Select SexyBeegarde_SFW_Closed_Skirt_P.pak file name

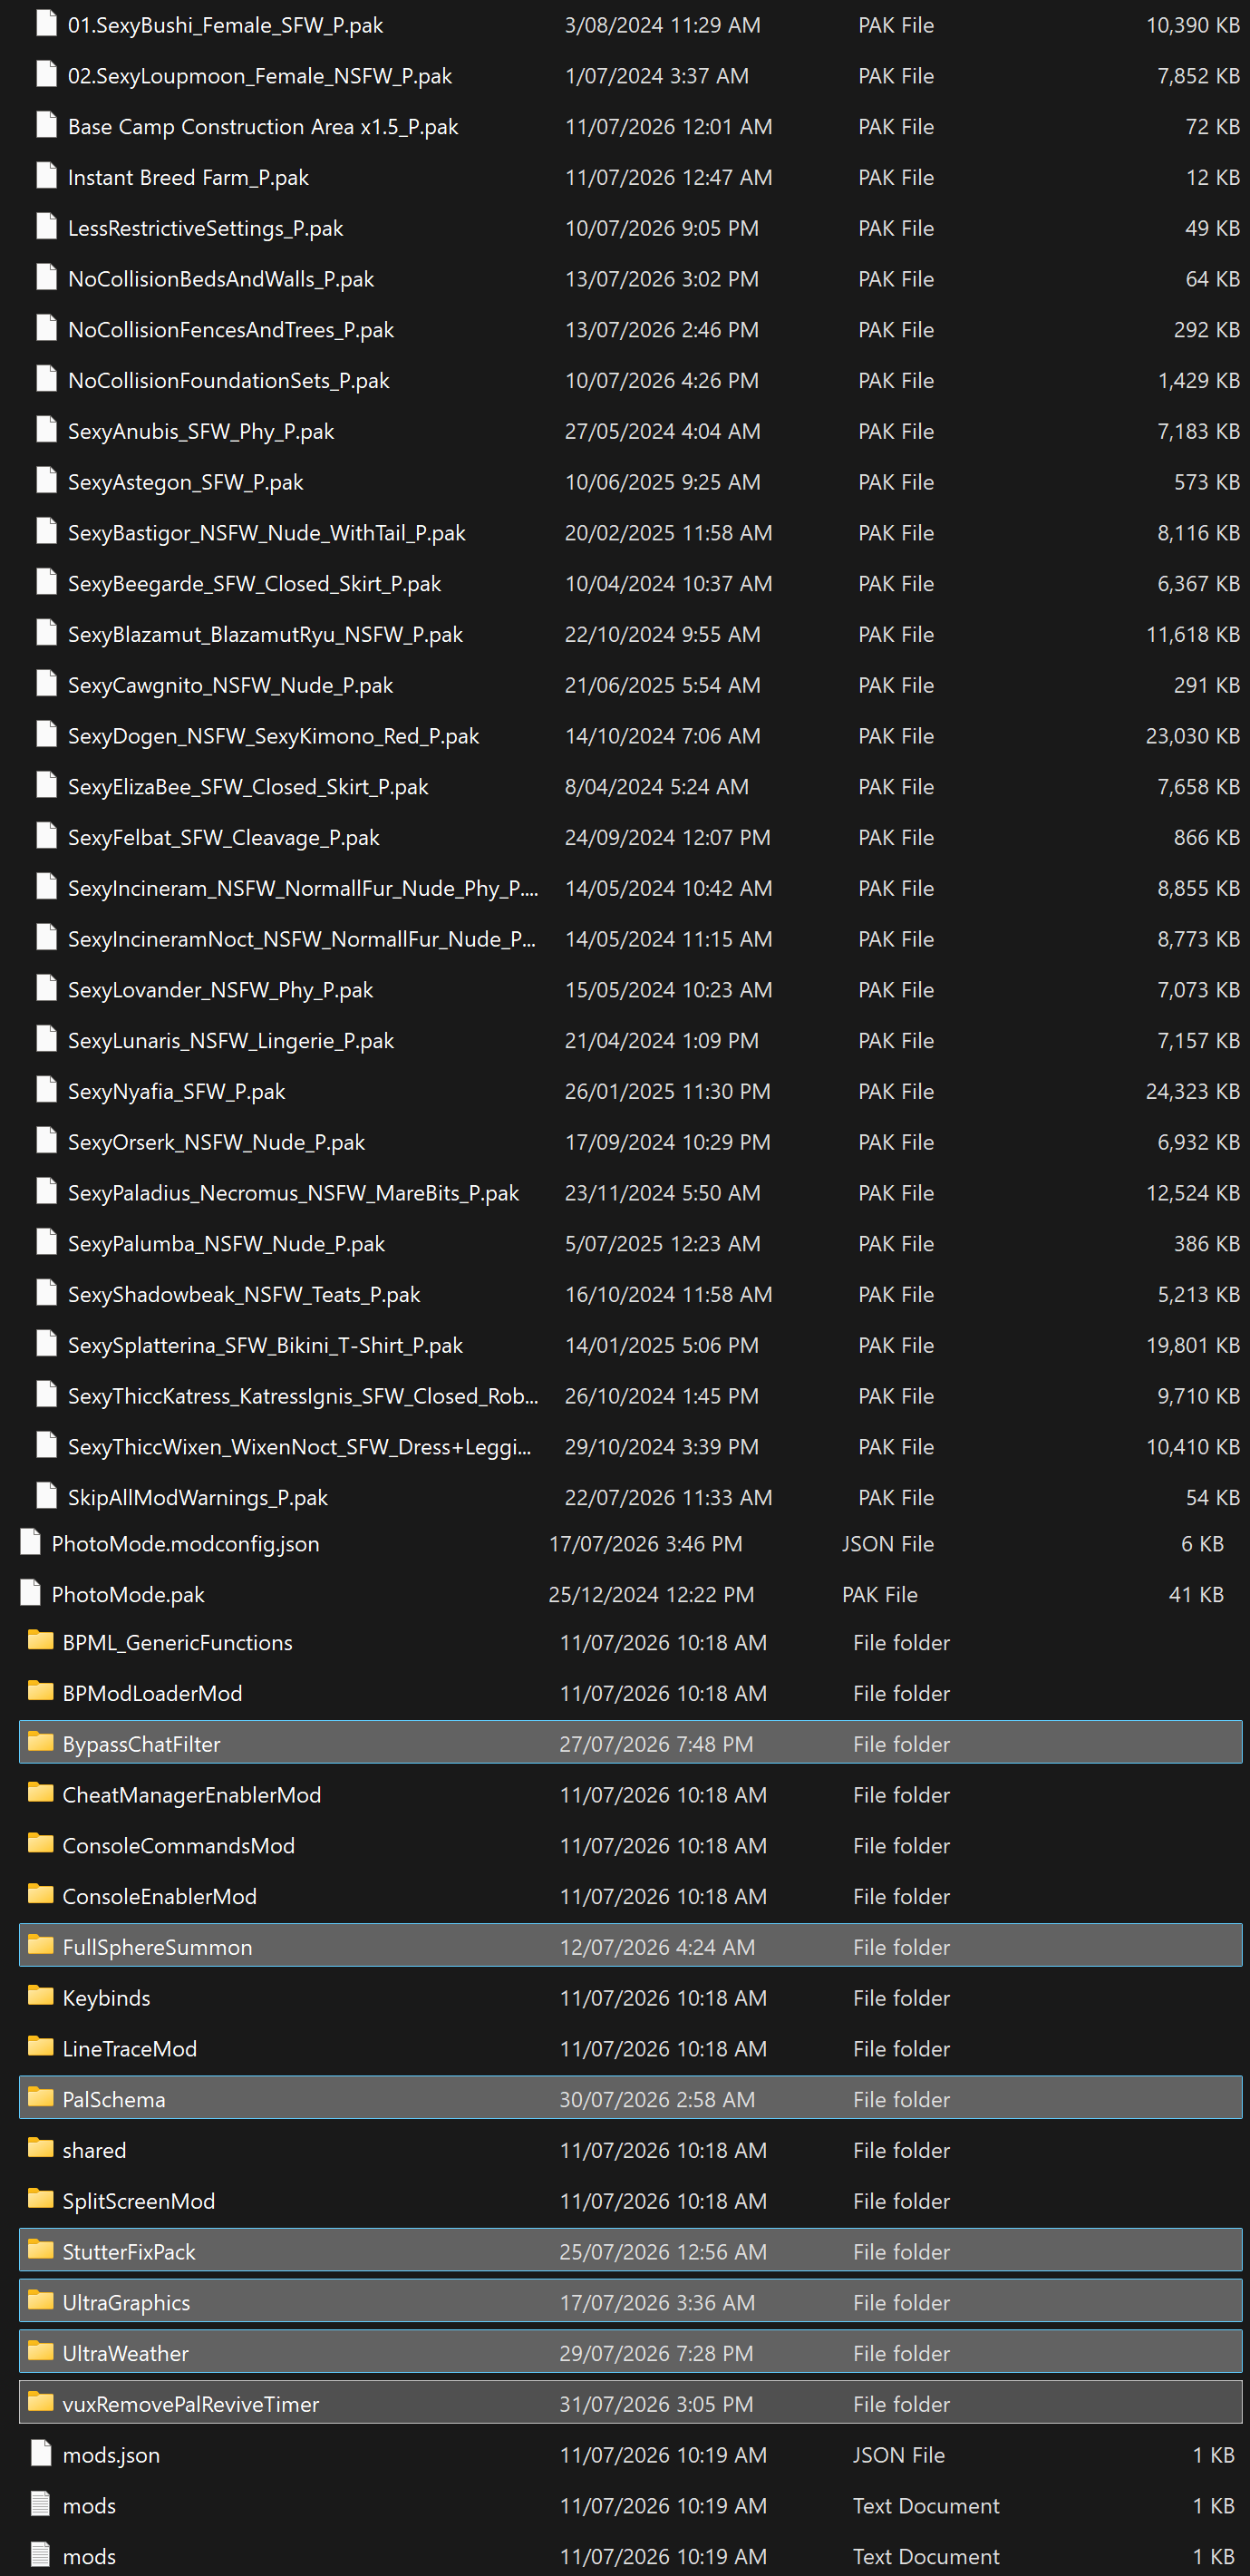click(x=255, y=583)
